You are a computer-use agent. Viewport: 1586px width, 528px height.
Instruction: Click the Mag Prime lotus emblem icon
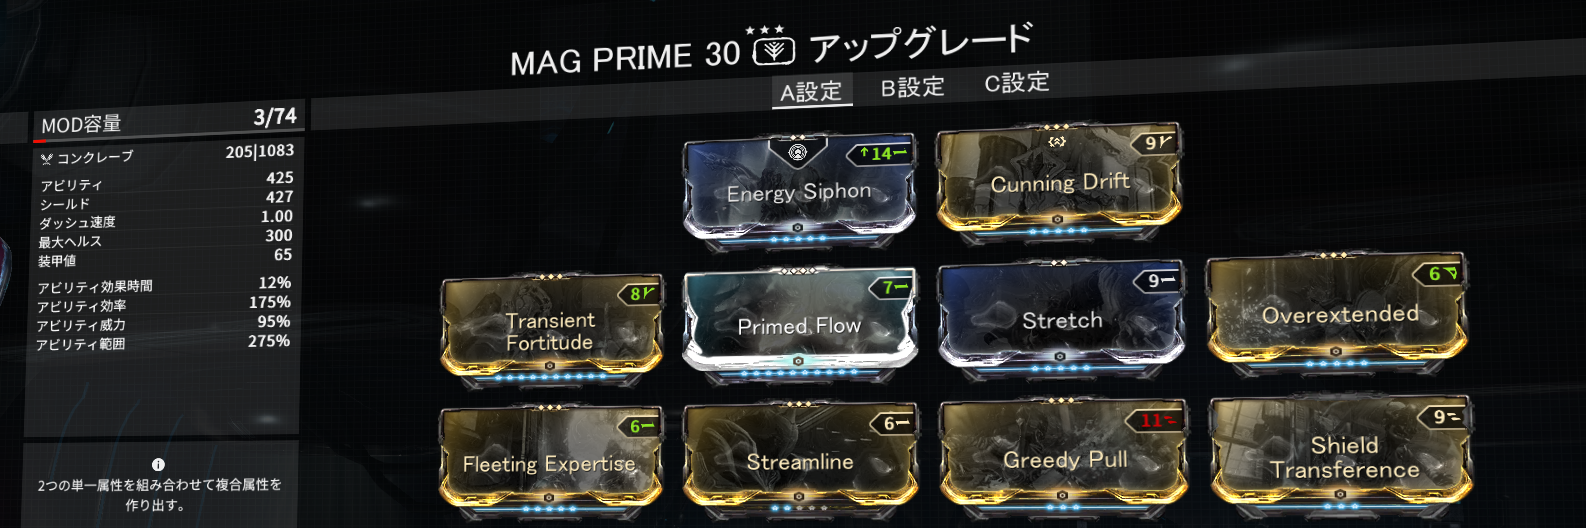[x=773, y=50]
